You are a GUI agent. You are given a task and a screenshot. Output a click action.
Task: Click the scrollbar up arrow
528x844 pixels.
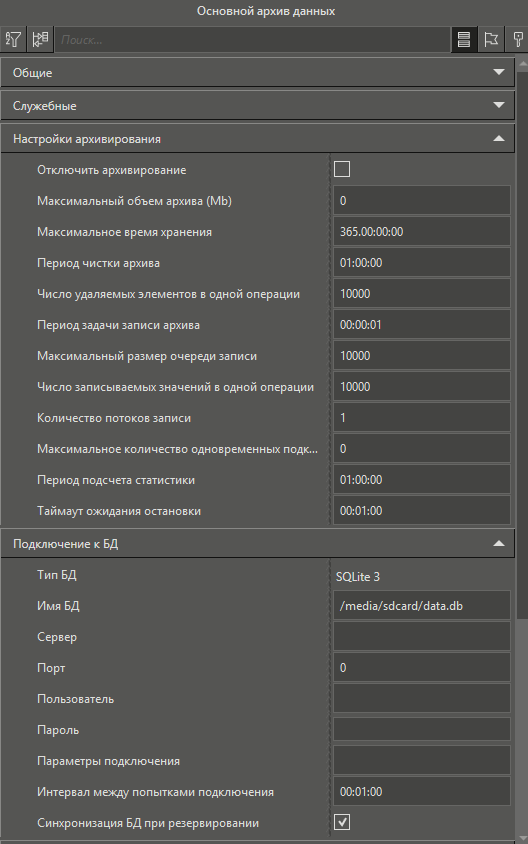coord(522,64)
